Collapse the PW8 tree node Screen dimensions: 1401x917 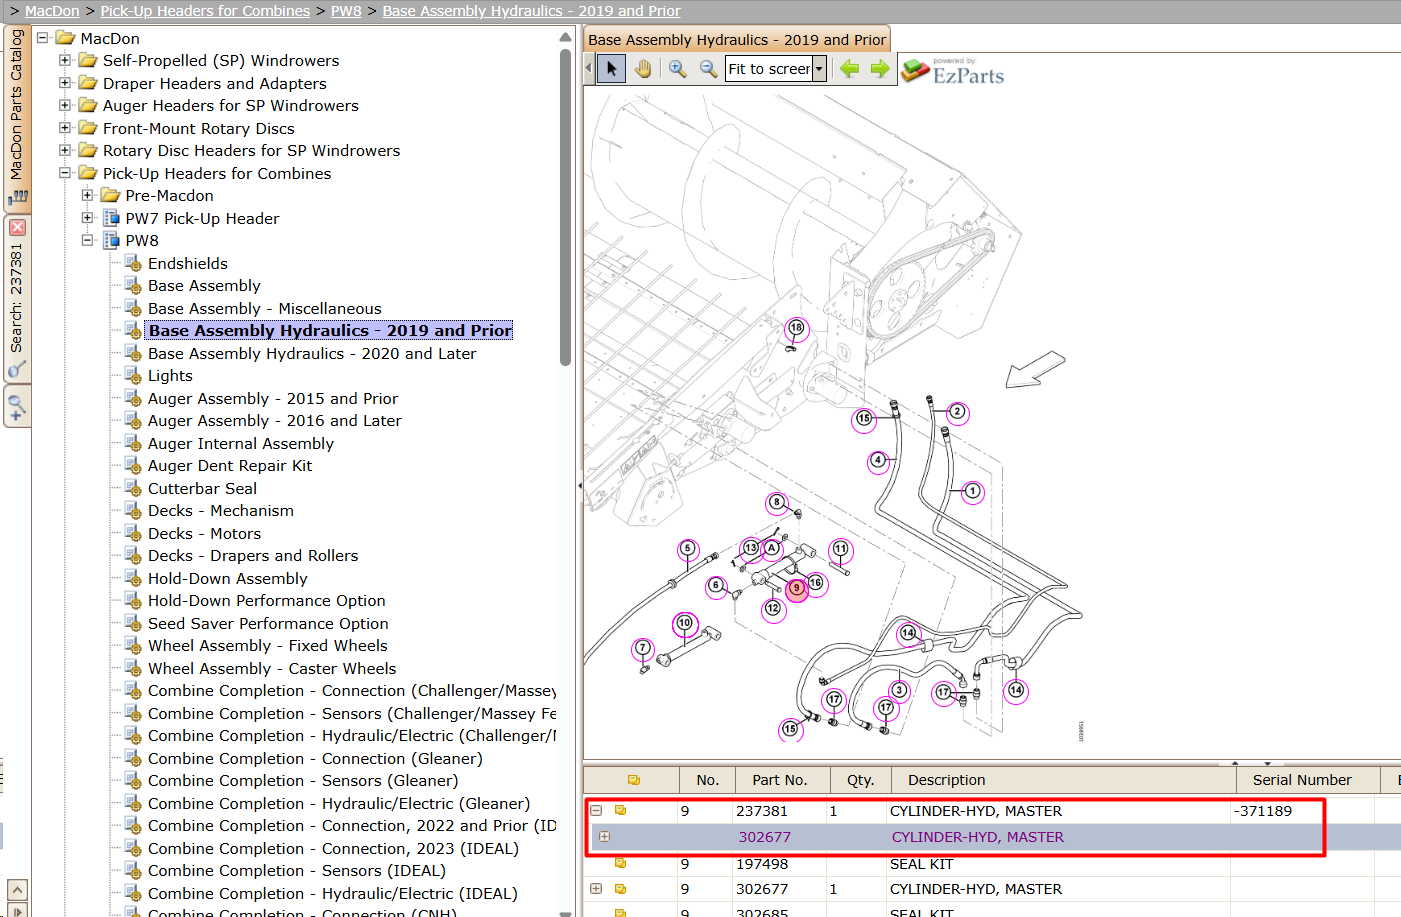click(x=87, y=240)
